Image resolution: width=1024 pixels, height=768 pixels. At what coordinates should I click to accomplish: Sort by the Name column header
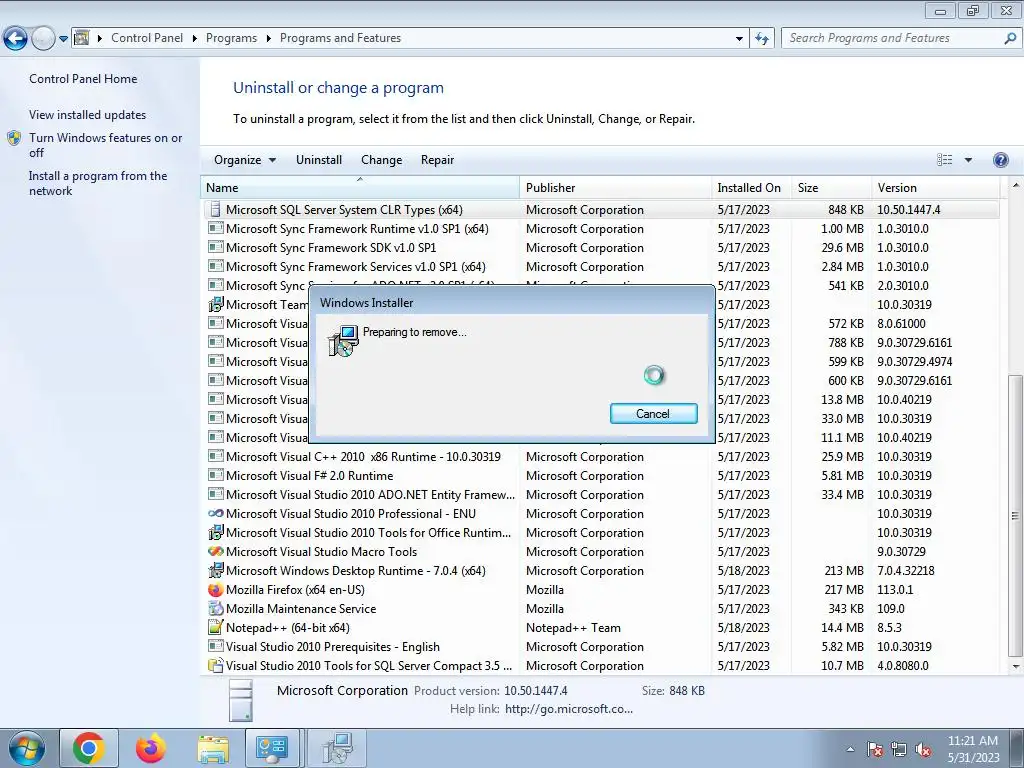pyautogui.click(x=360, y=187)
